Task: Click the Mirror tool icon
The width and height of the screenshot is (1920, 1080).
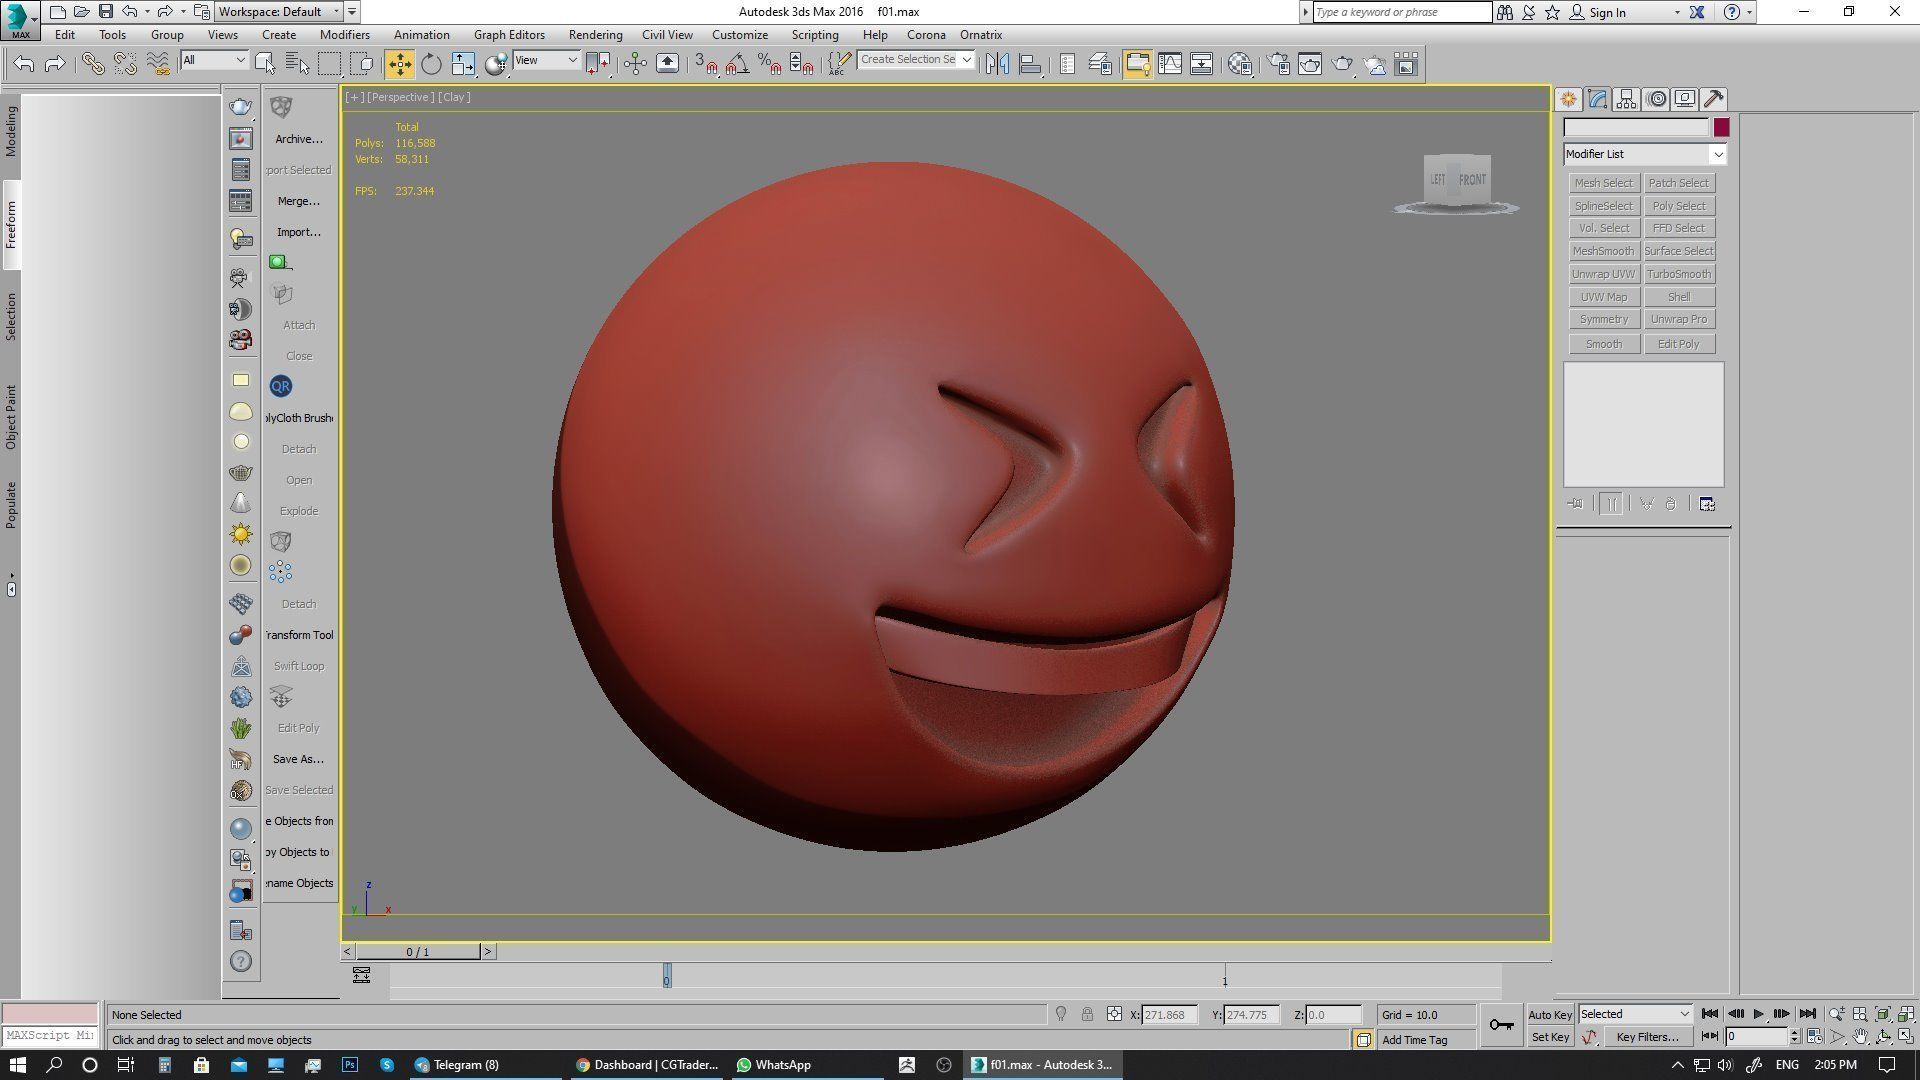Action: coord(997,64)
